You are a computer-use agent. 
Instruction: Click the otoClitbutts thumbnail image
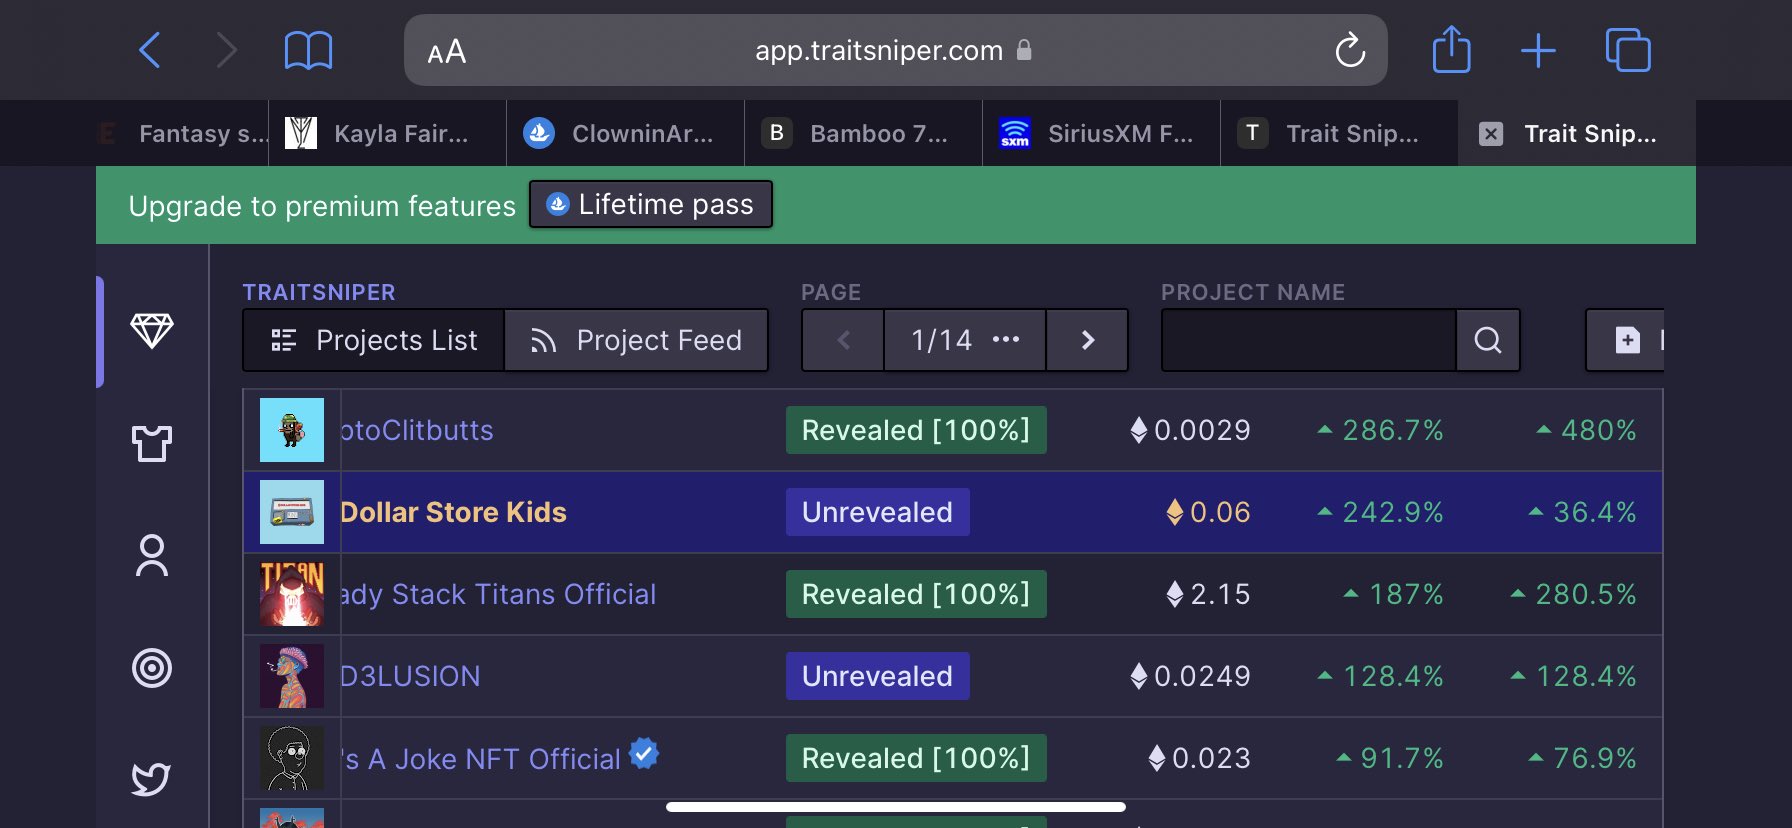(x=292, y=430)
